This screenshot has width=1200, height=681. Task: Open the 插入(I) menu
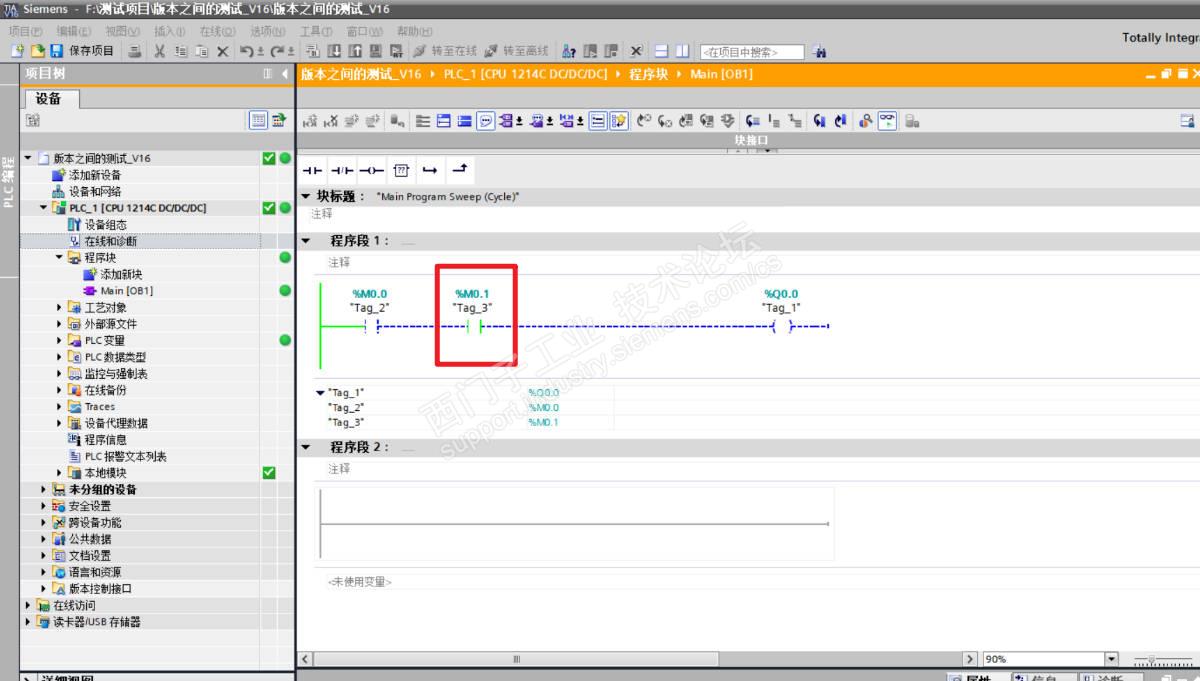pos(170,31)
